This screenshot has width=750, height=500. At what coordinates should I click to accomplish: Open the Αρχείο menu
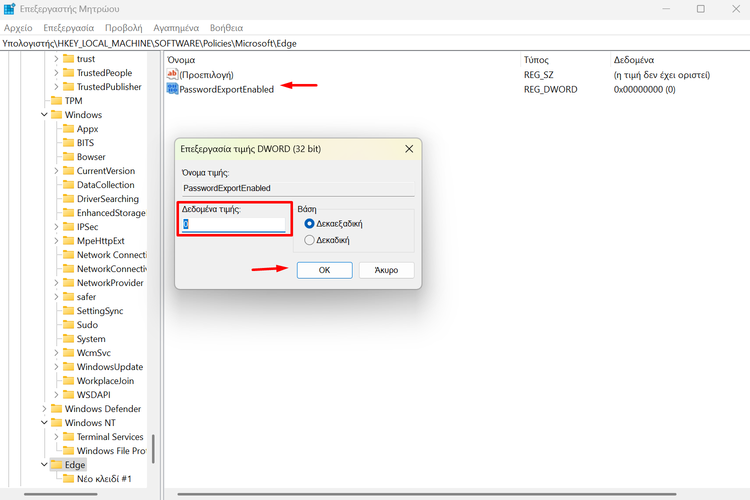pyautogui.click(x=18, y=28)
